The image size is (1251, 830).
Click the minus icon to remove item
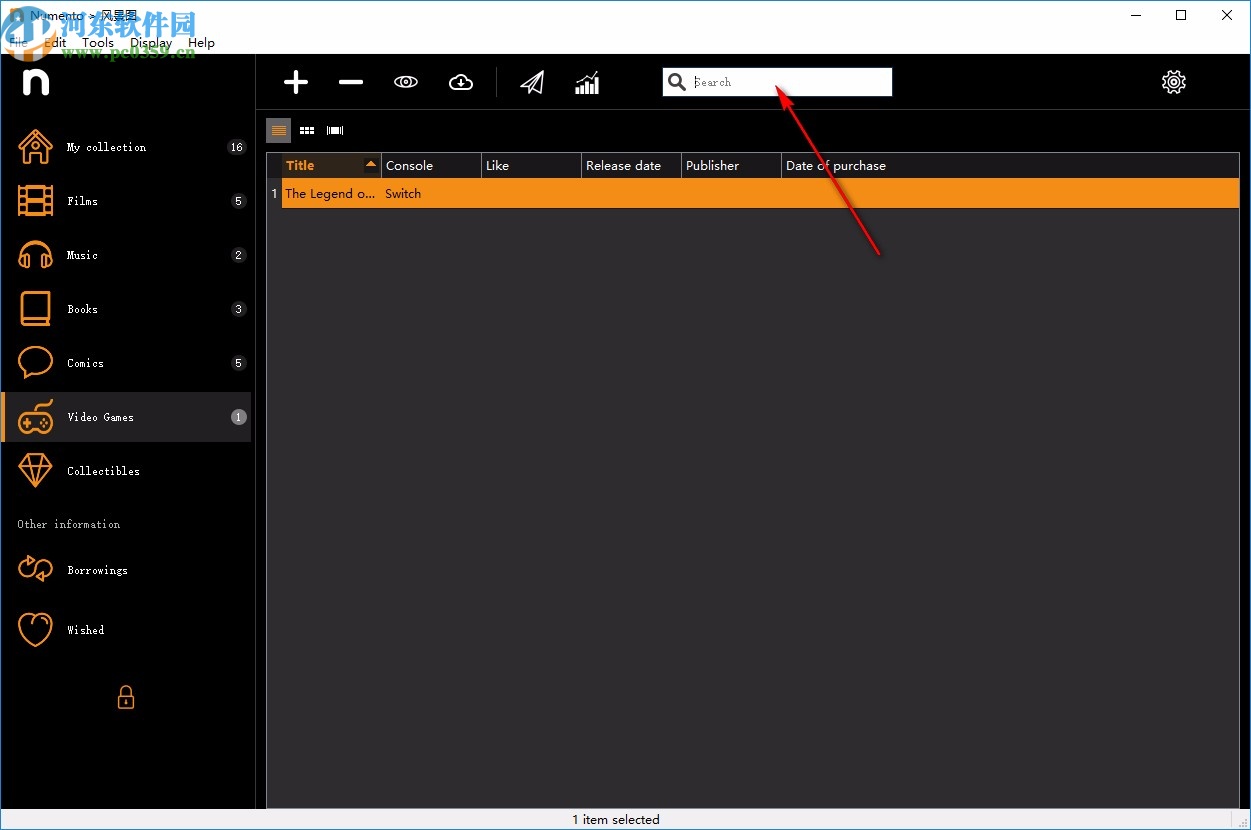pos(351,82)
